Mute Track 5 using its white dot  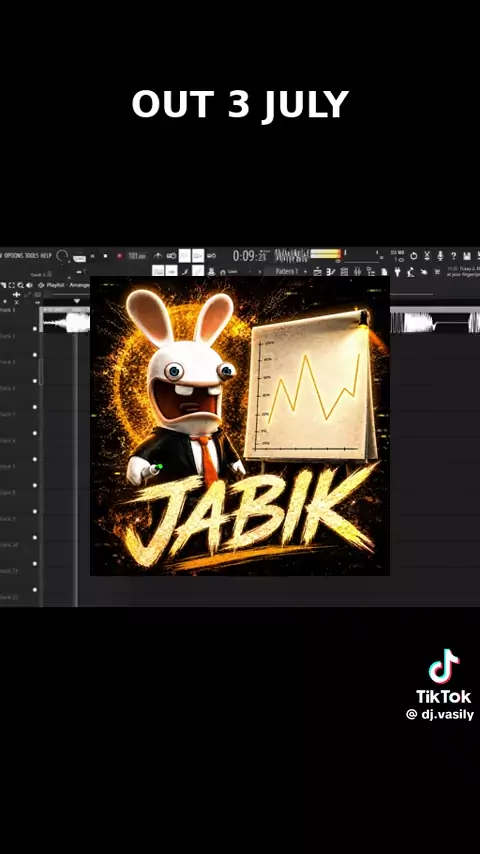(x=35, y=433)
